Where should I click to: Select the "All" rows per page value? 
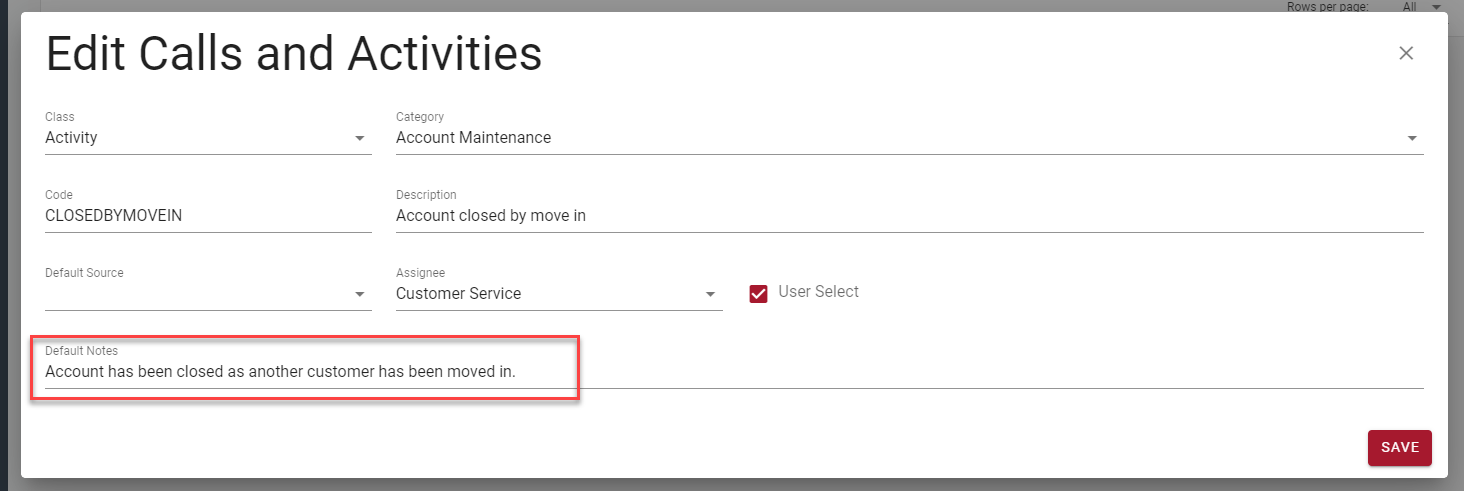pos(1410,6)
